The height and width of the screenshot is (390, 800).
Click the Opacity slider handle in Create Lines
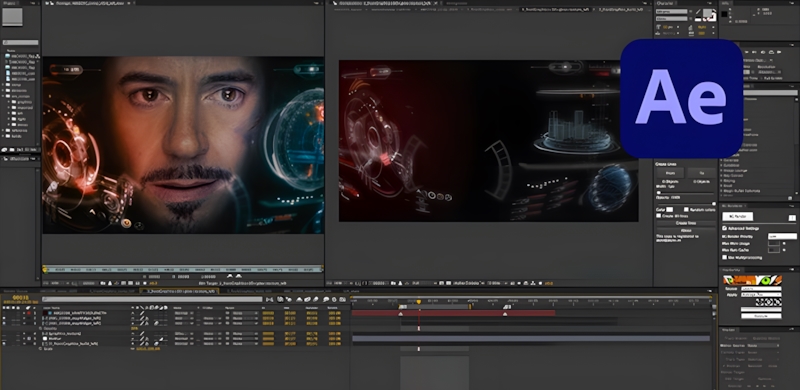[x=714, y=204]
